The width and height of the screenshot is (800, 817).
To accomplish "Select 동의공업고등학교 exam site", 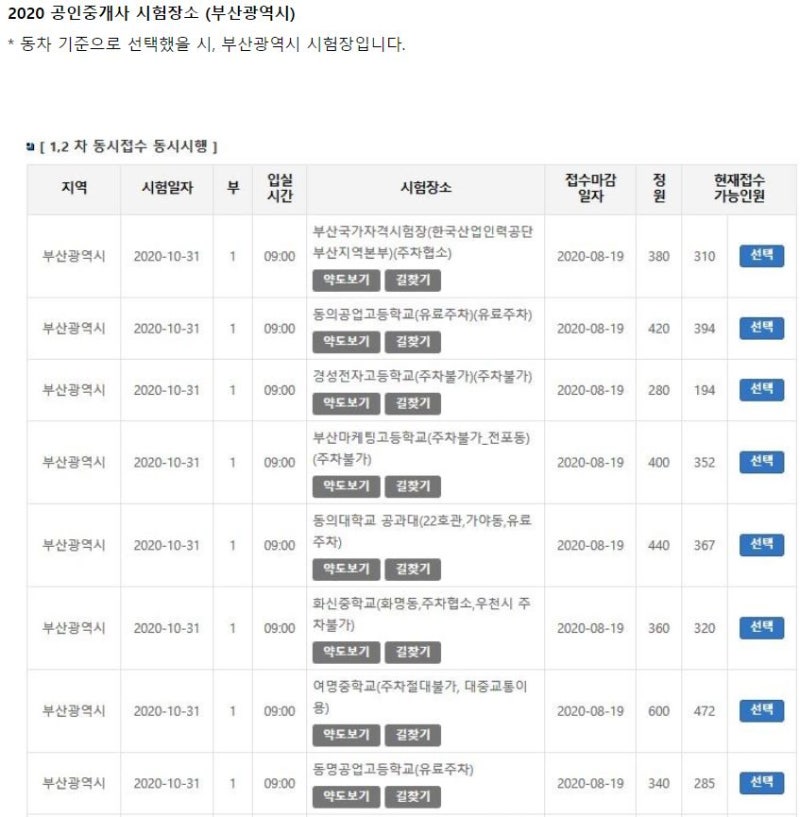I will pos(761,328).
